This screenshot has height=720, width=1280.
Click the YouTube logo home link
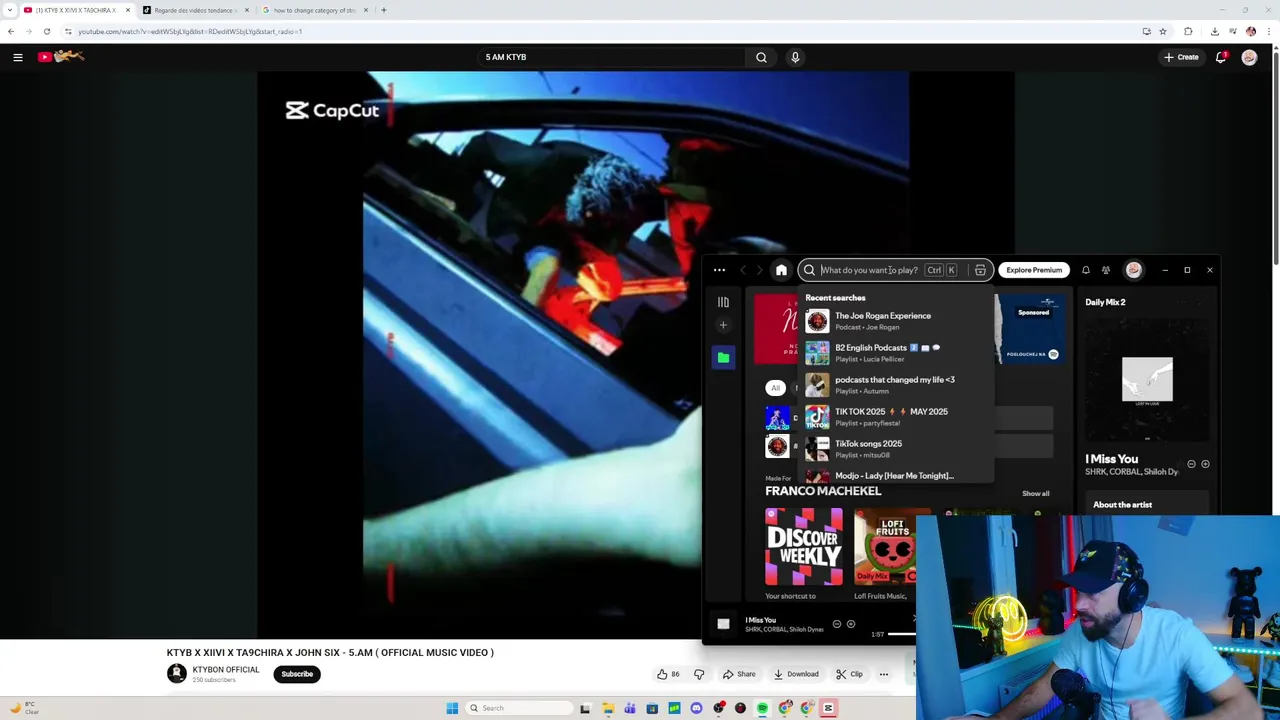pos(61,57)
